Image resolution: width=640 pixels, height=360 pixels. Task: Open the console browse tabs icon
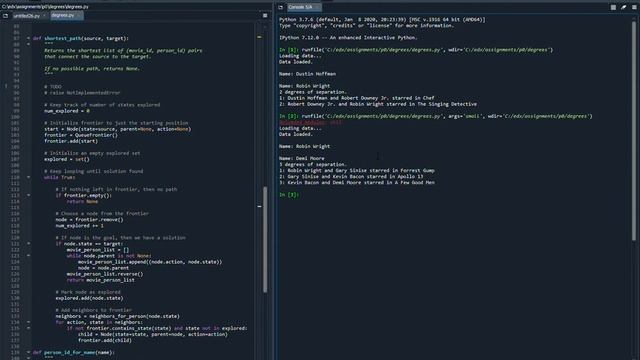[x=280, y=7]
